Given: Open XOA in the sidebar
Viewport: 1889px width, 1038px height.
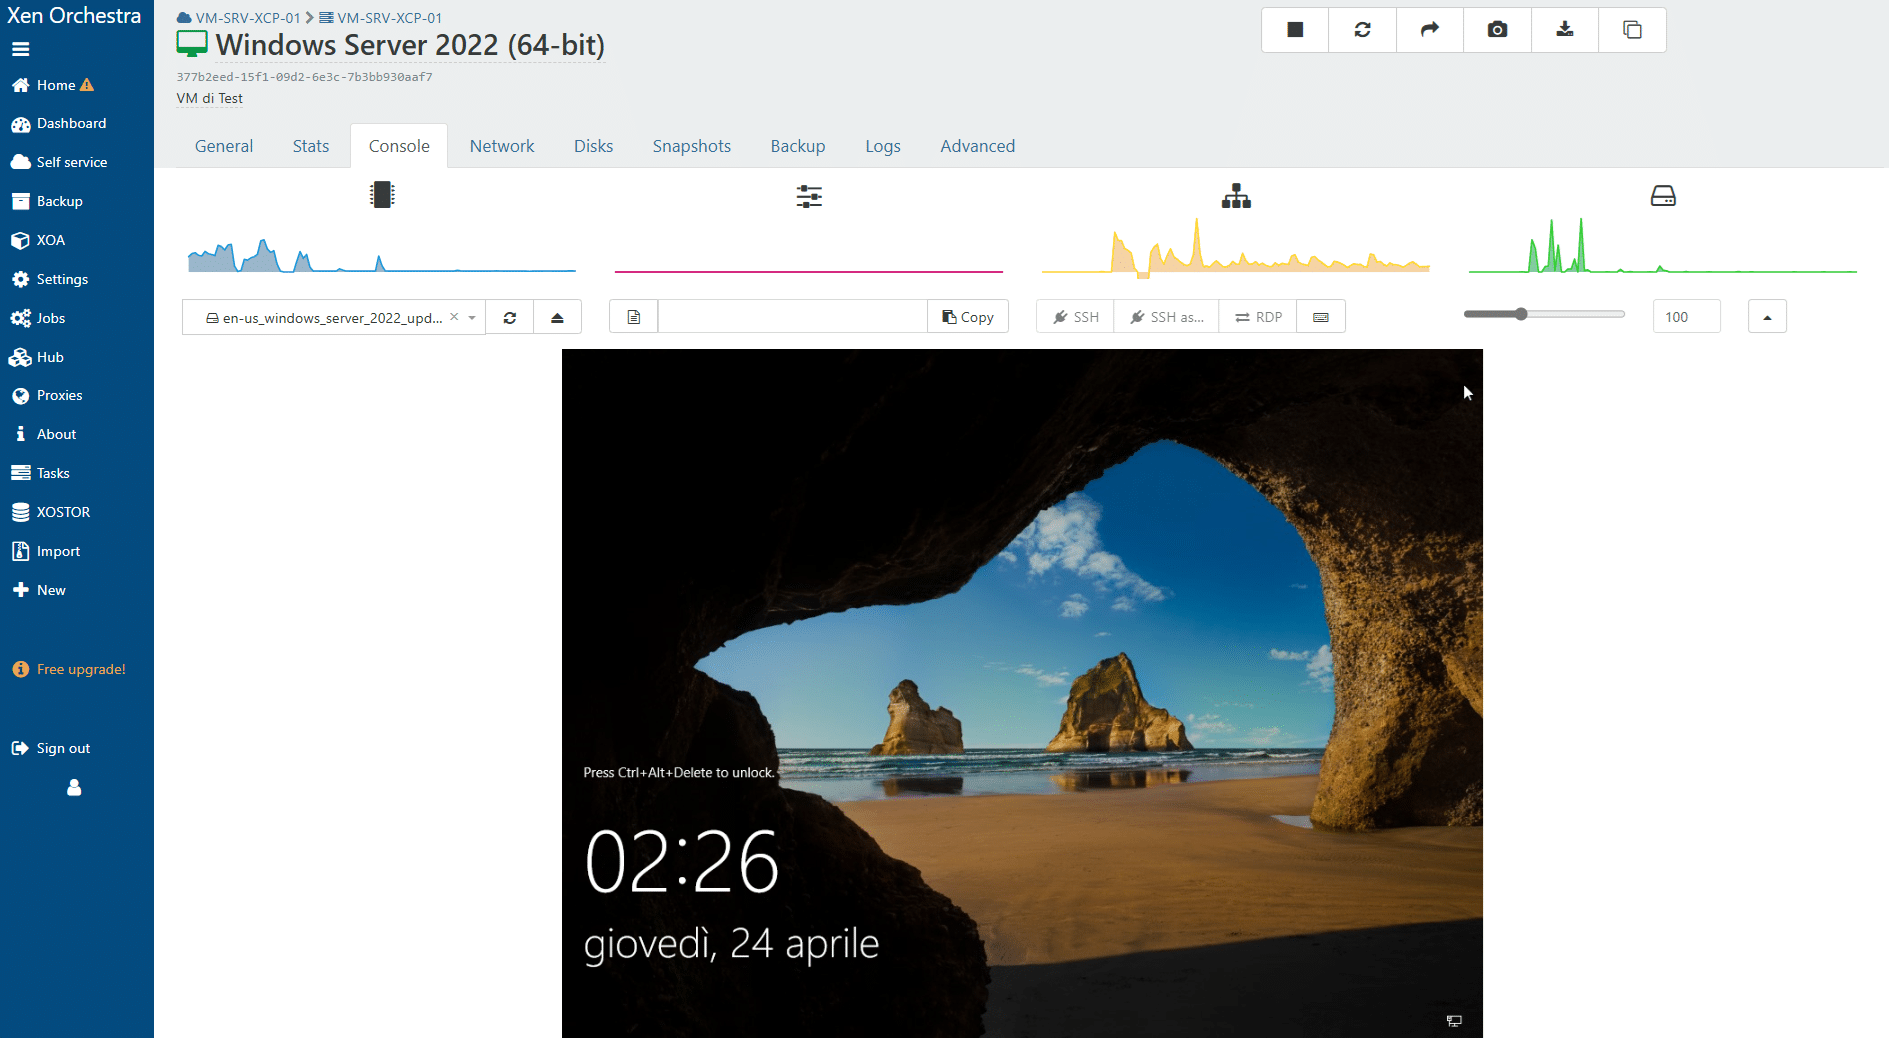Looking at the screenshot, I should pyautogui.click(x=38, y=240).
